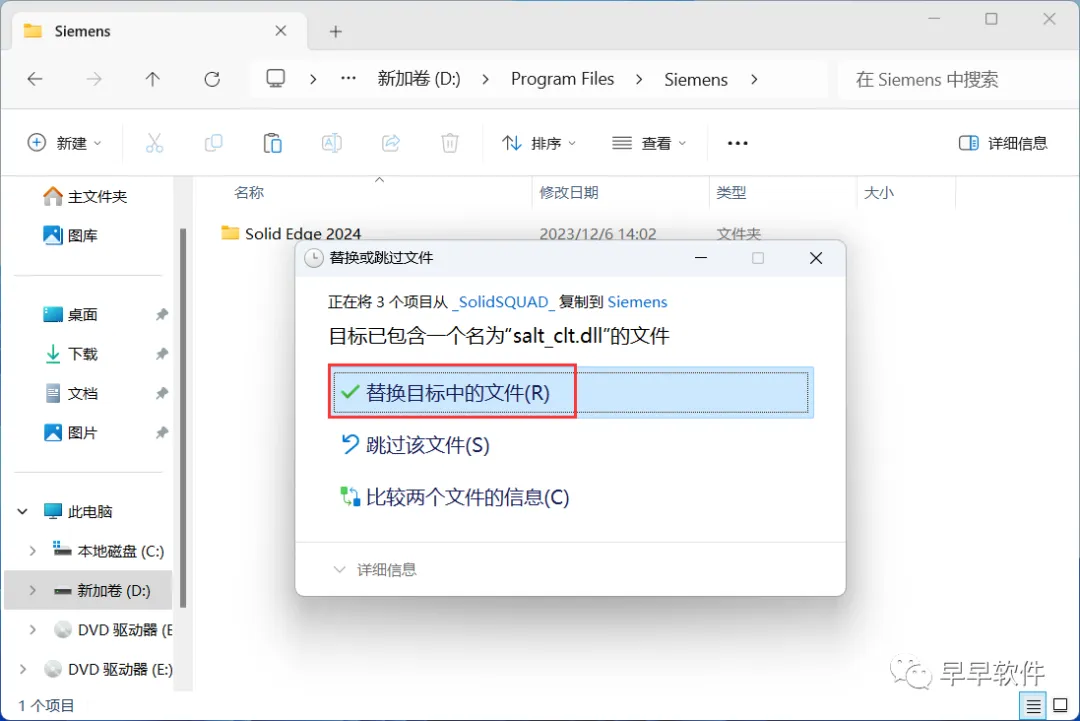The width and height of the screenshot is (1080, 721).
Task: Close the 替换或跳过文件 dialog
Action: pos(816,258)
